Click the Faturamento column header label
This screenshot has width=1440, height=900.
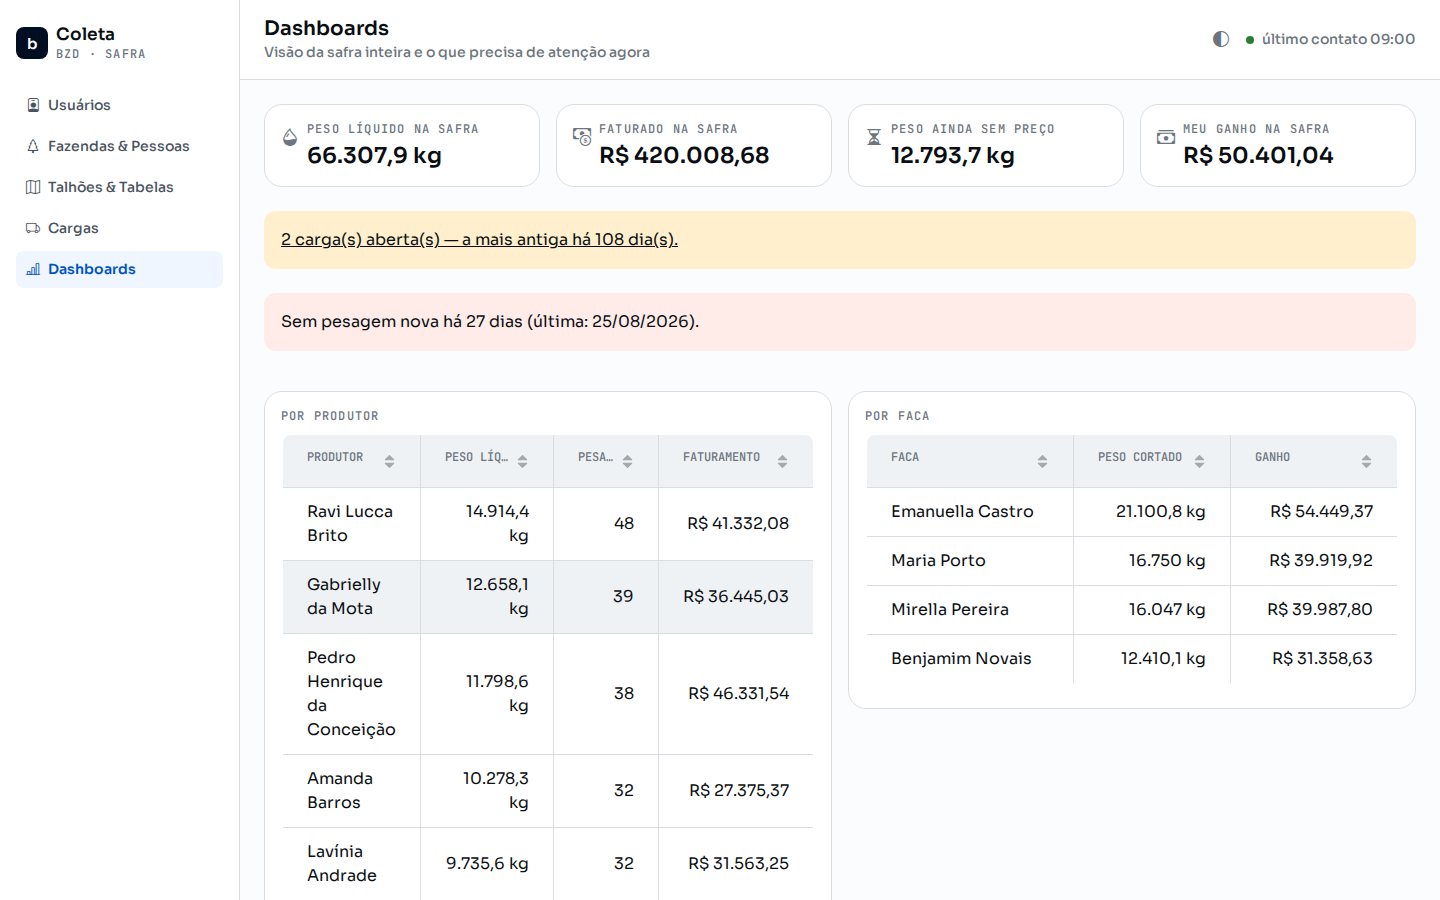point(722,457)
